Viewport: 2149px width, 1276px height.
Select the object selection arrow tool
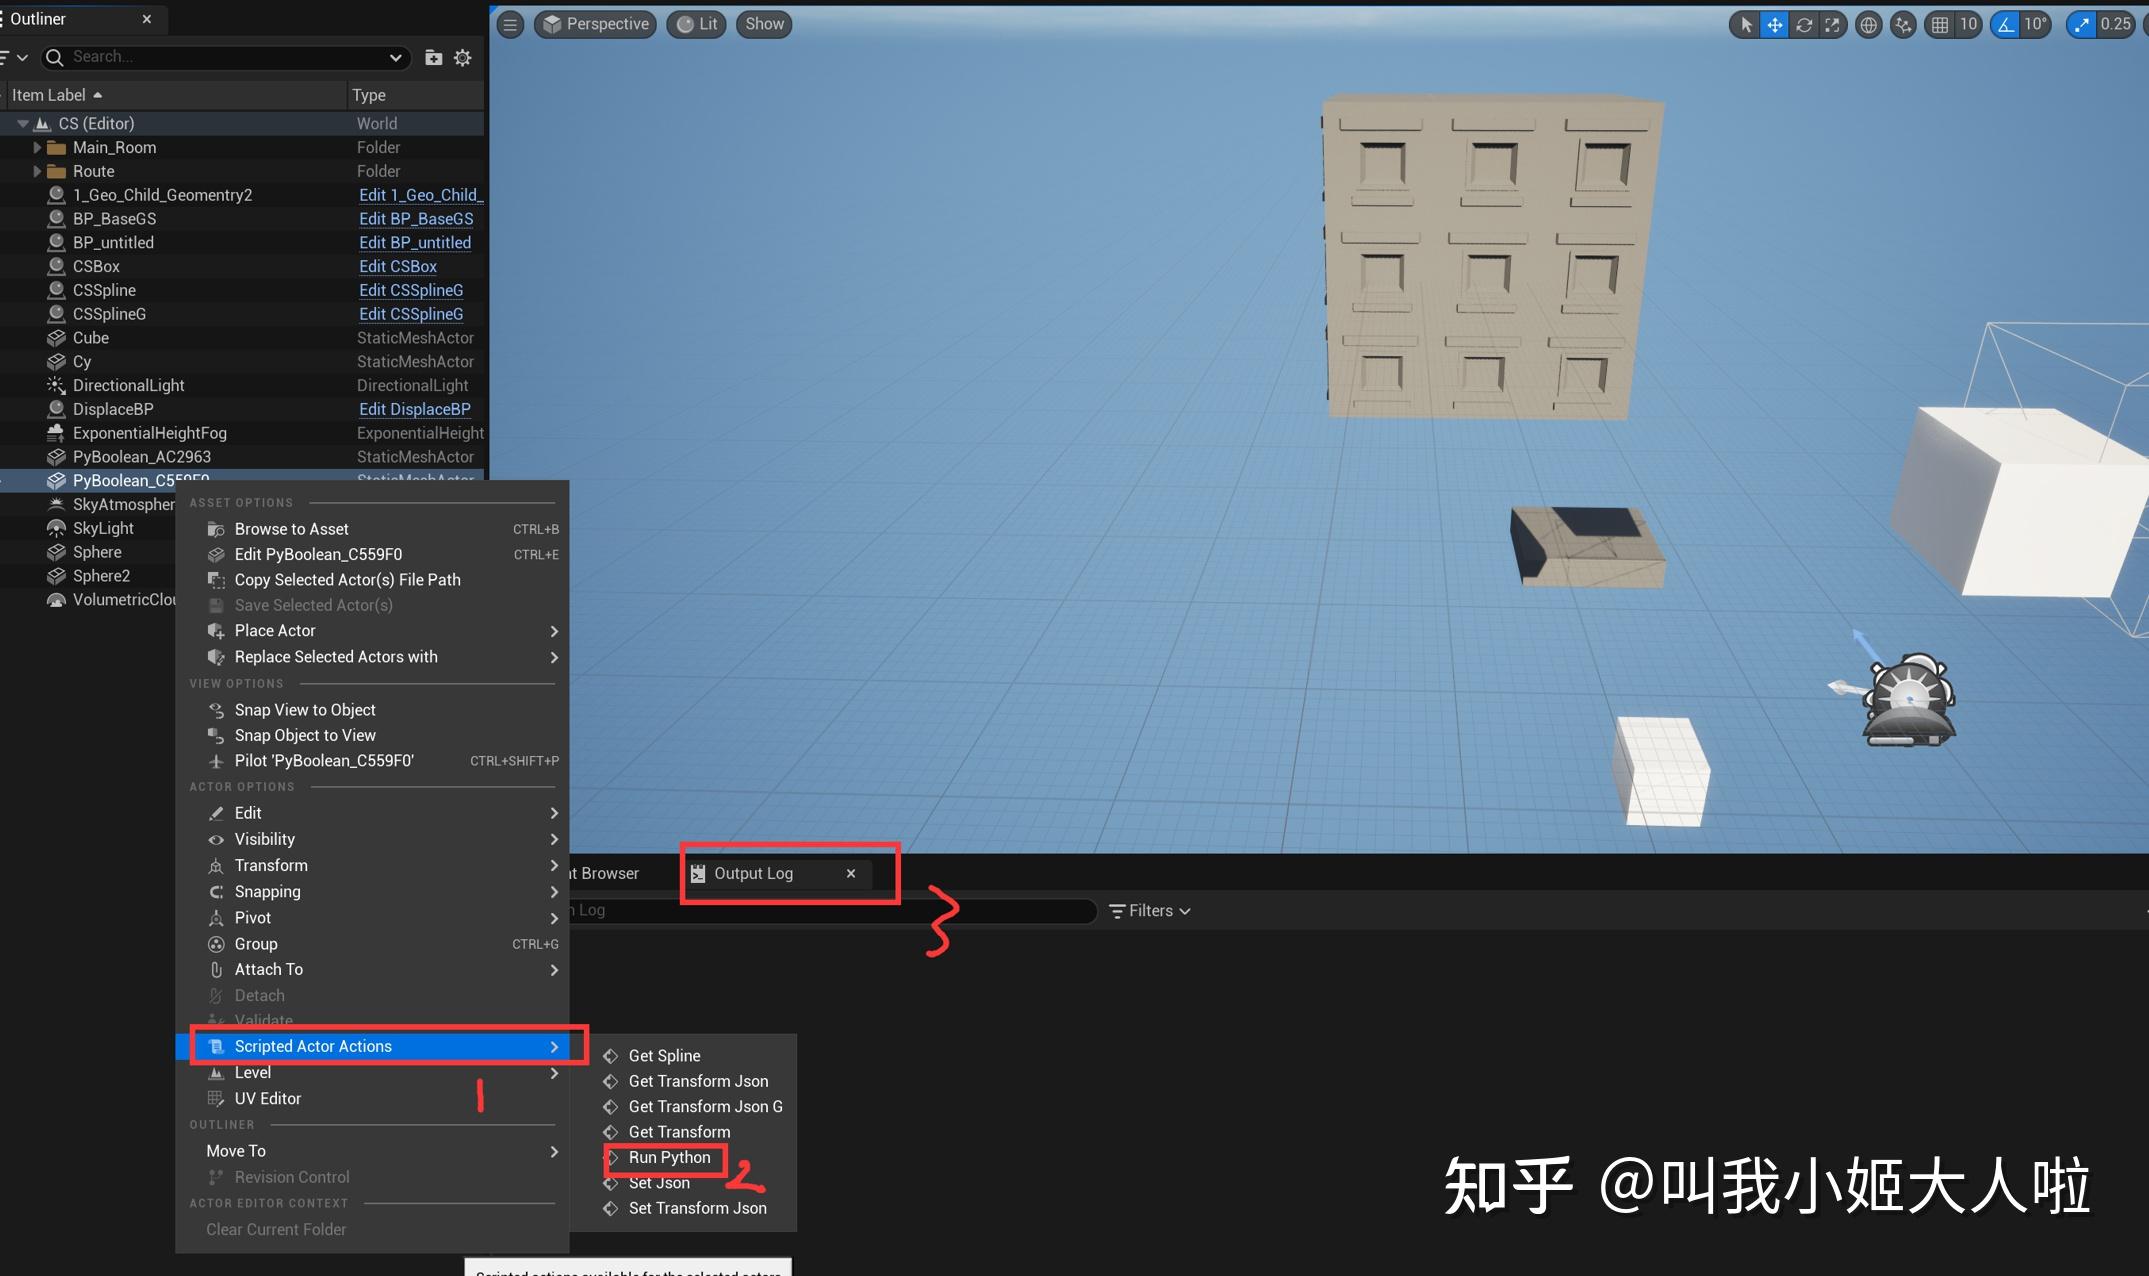pyautogui.click(x=1746, y=25)
